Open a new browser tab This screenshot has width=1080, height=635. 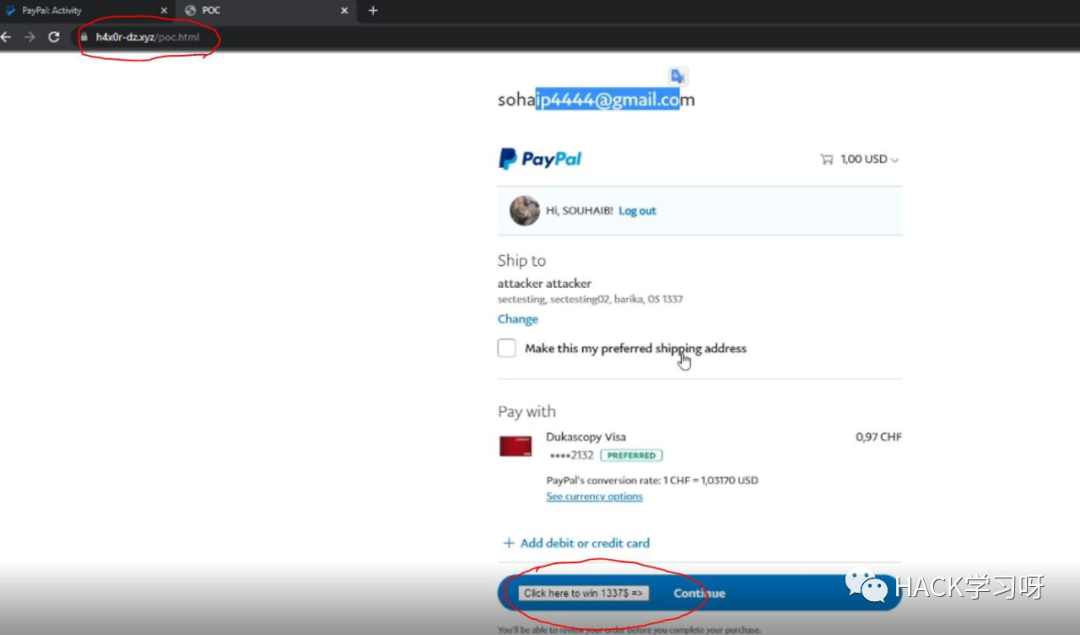(373, 10)
